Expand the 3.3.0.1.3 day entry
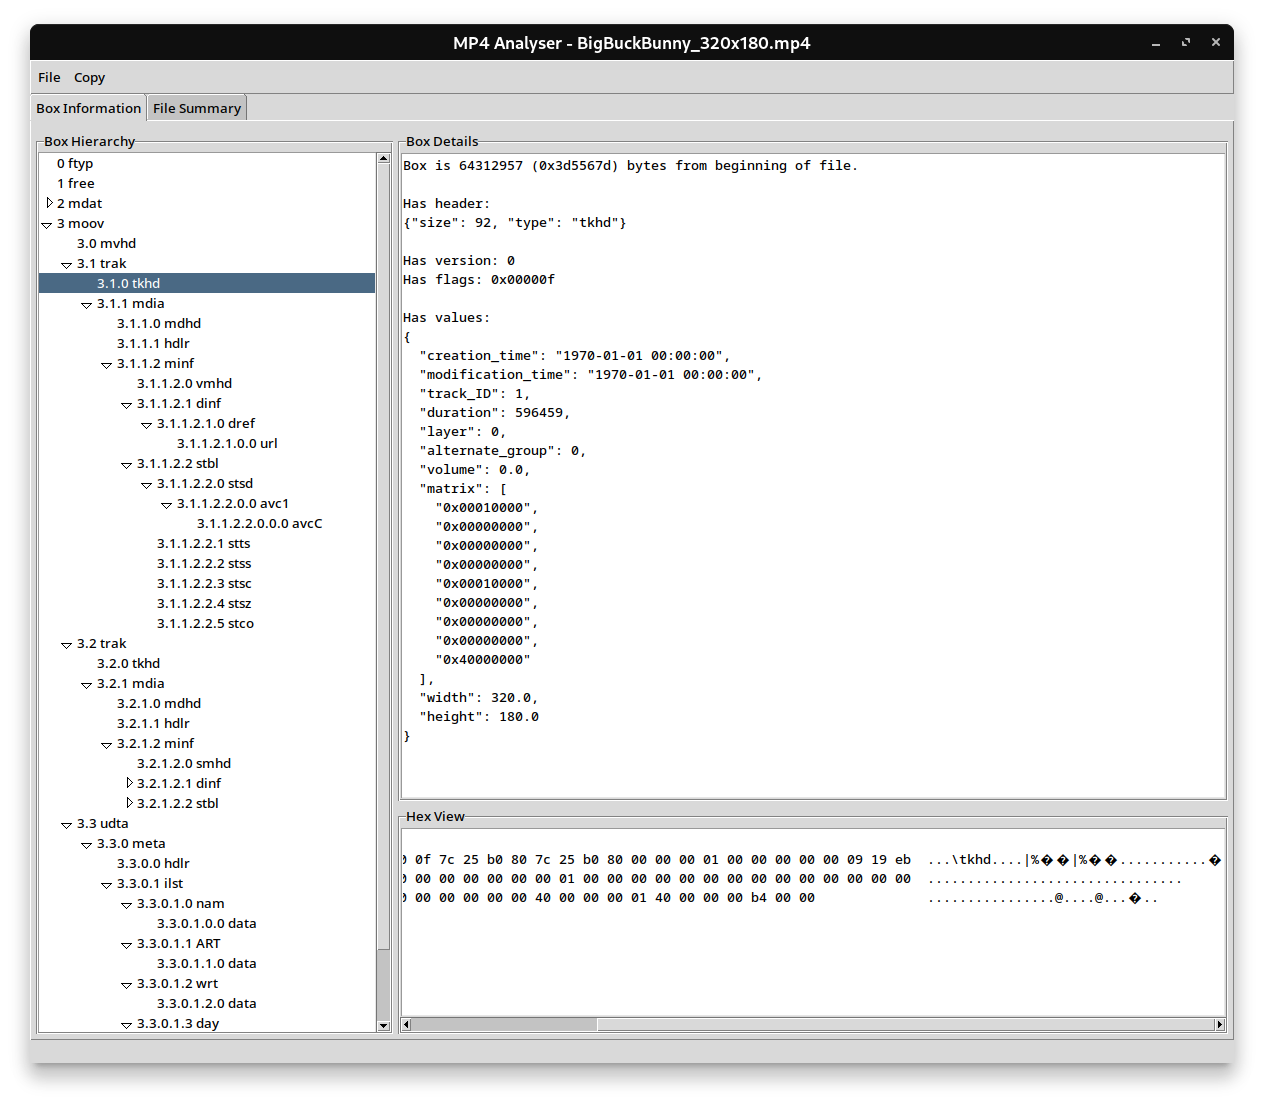1264x1104 pixels. coord(126,1024)
